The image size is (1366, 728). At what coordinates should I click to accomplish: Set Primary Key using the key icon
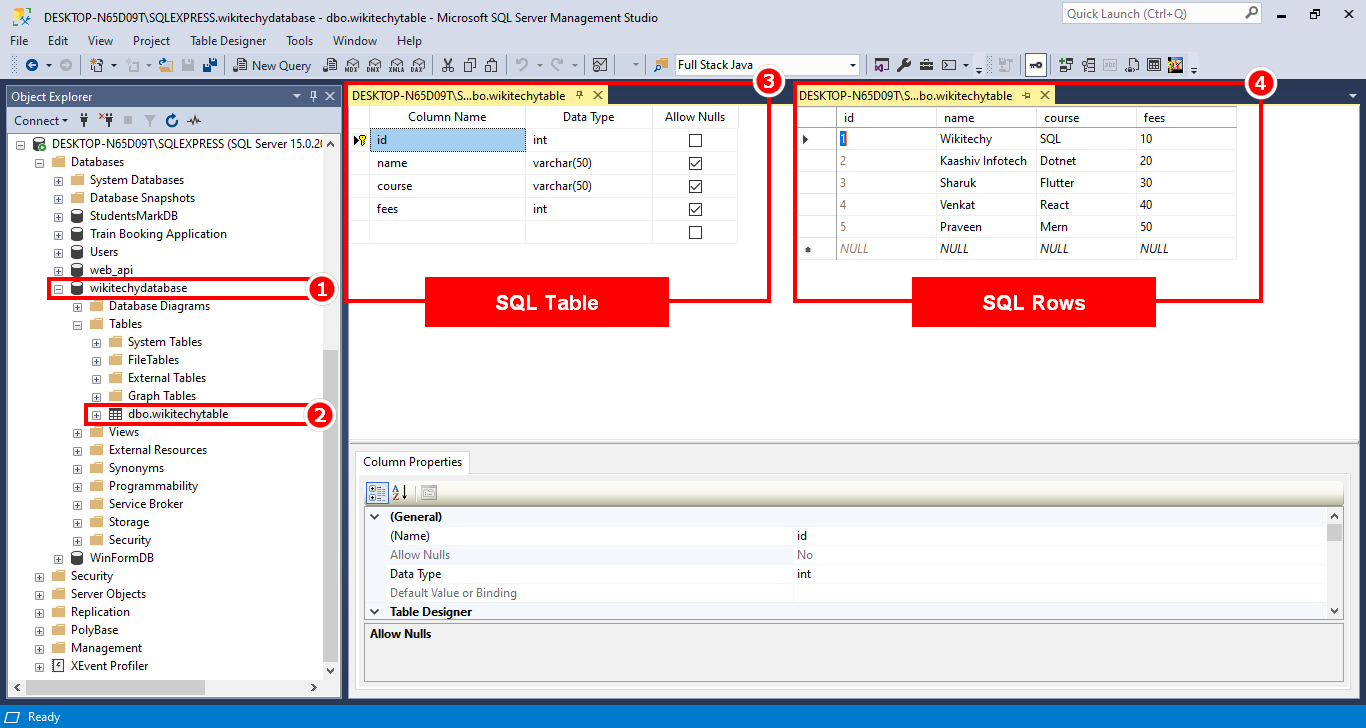point(1035,65)
